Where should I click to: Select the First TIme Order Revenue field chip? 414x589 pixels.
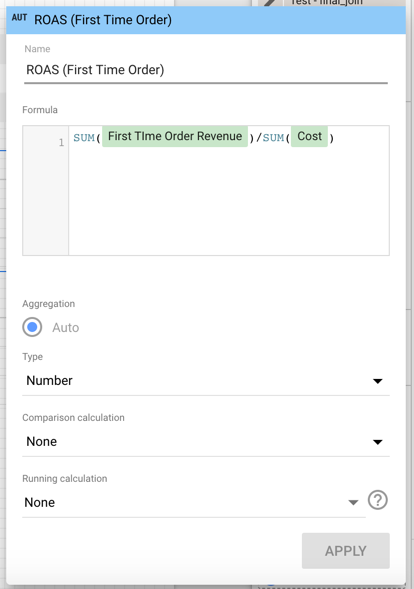(175, 136)
